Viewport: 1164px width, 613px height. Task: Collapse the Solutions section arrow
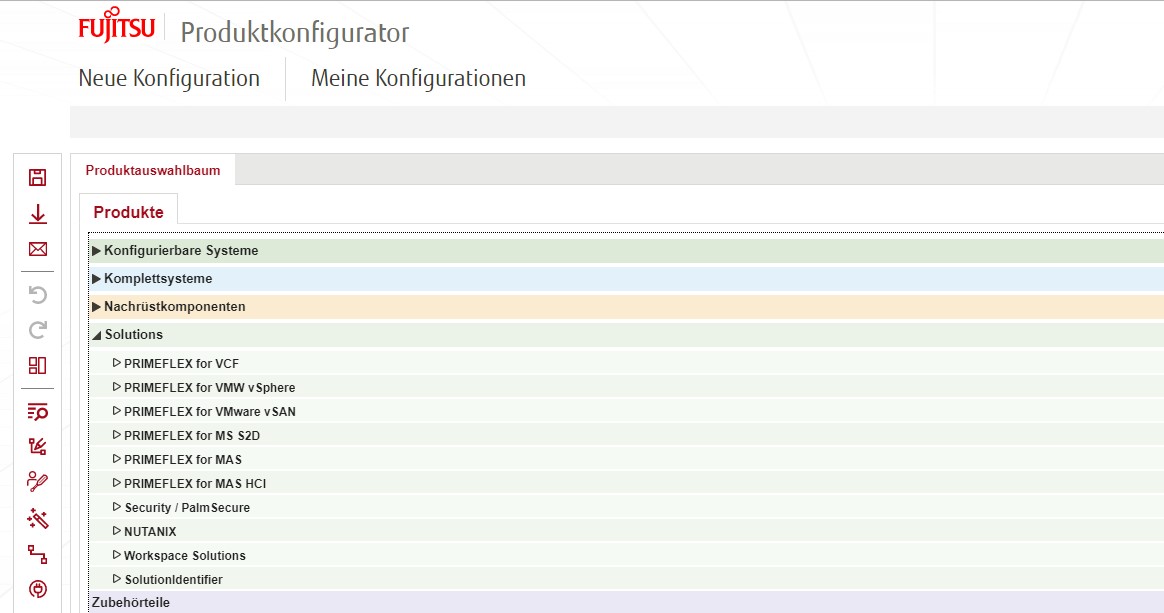click(97, 335)
